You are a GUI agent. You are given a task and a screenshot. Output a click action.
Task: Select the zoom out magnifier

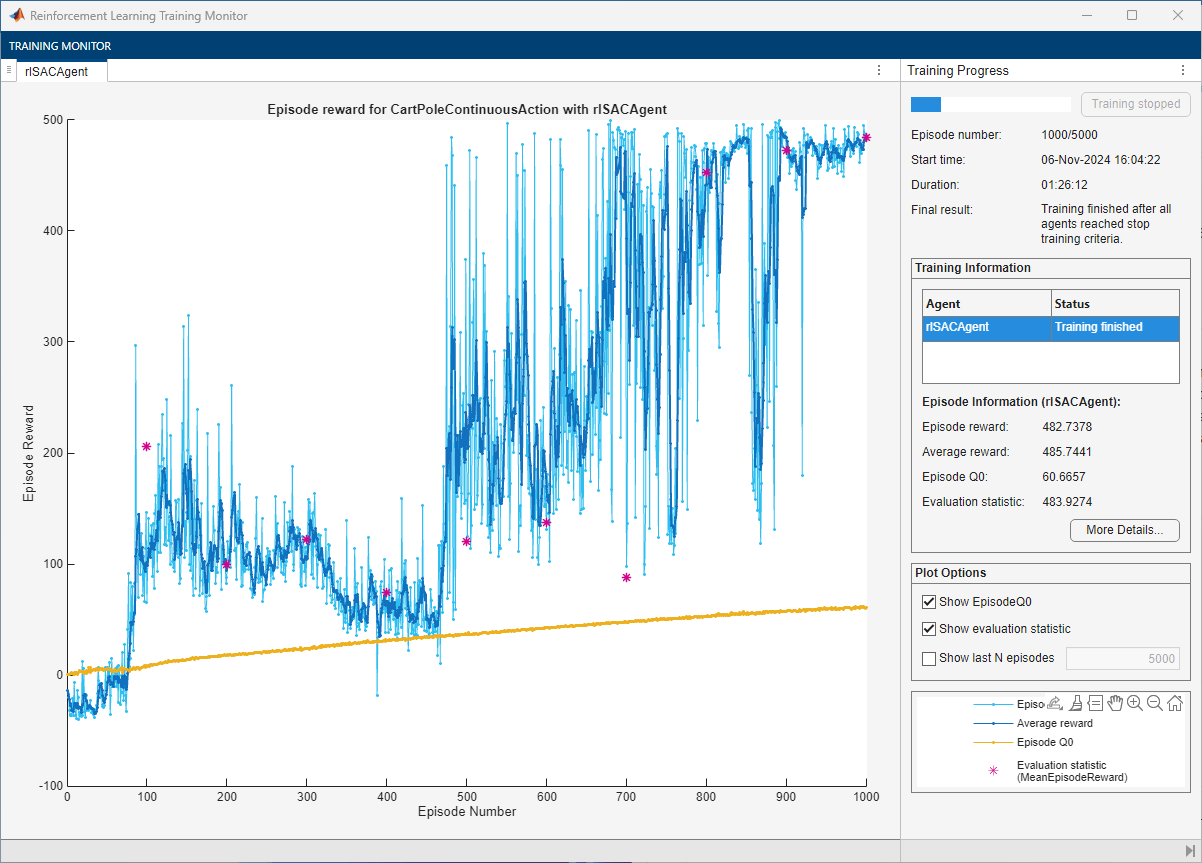coord(1155,703)
